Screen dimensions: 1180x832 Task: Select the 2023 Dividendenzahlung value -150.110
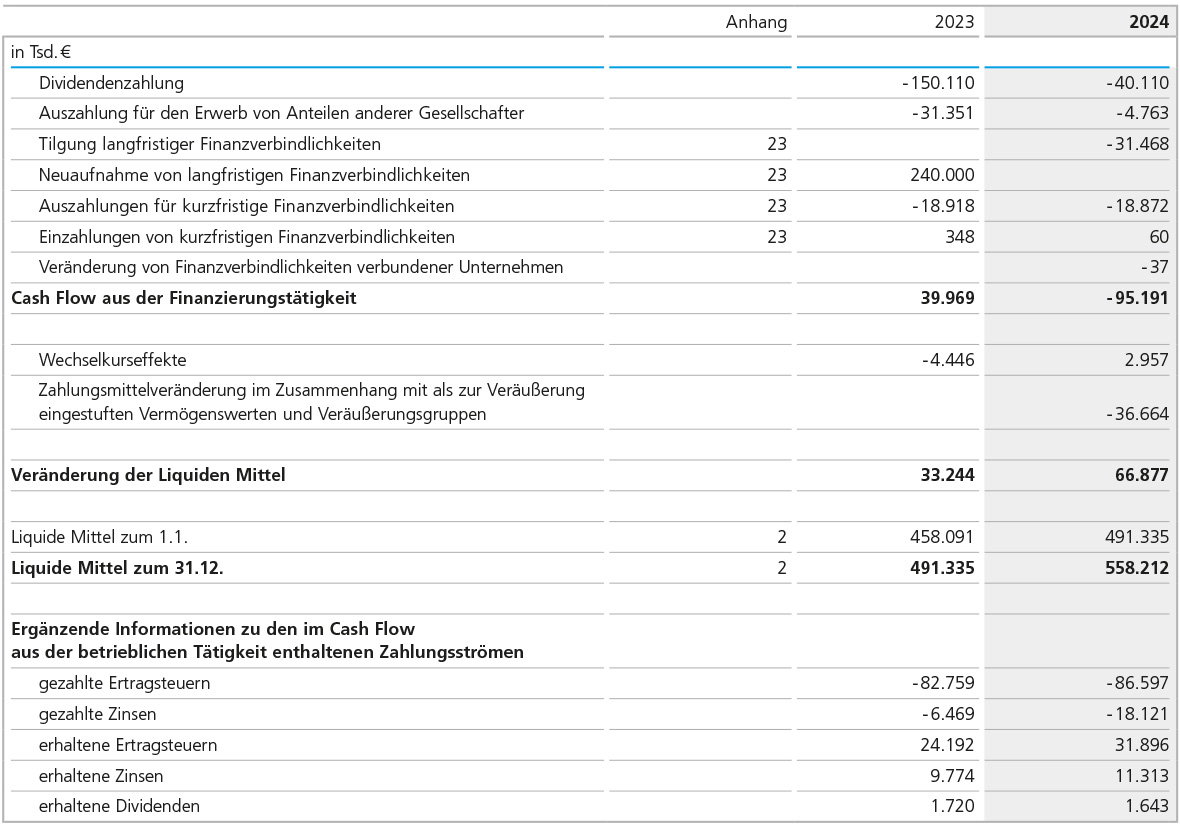tap(937, 83)
